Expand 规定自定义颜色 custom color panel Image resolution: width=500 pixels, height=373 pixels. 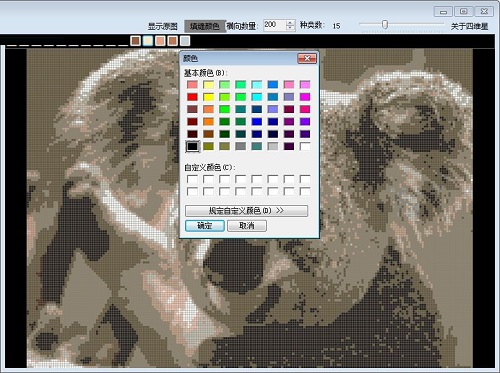click(x=246, y=211)
